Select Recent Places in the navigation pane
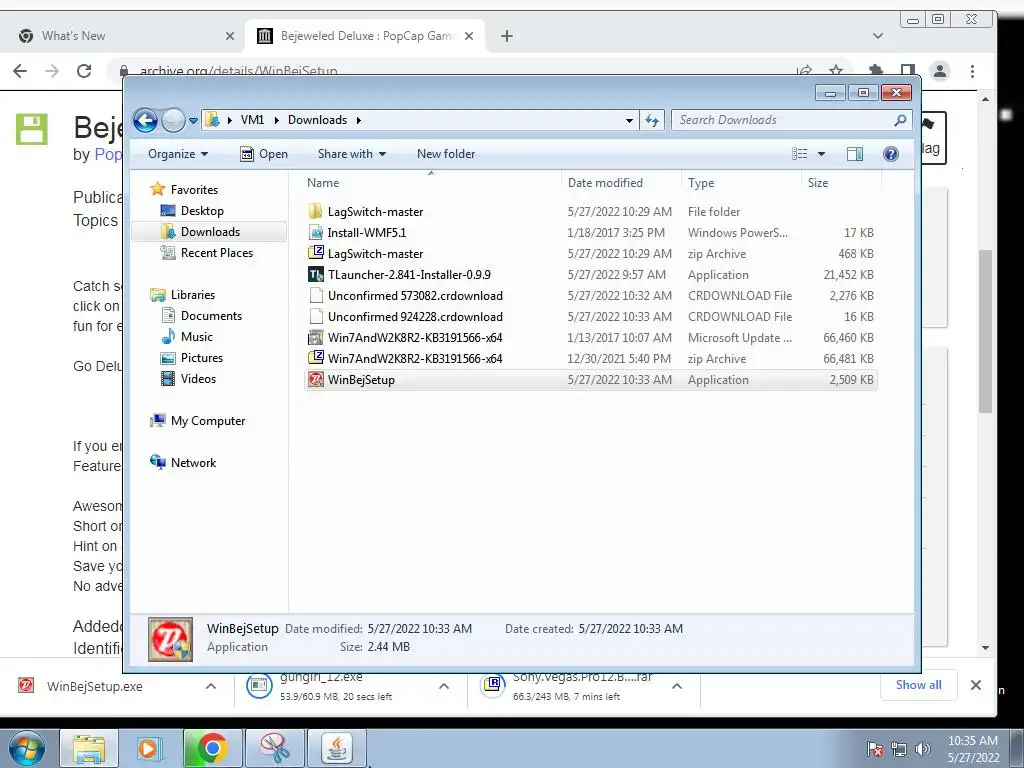 click(x=217, y=253)
